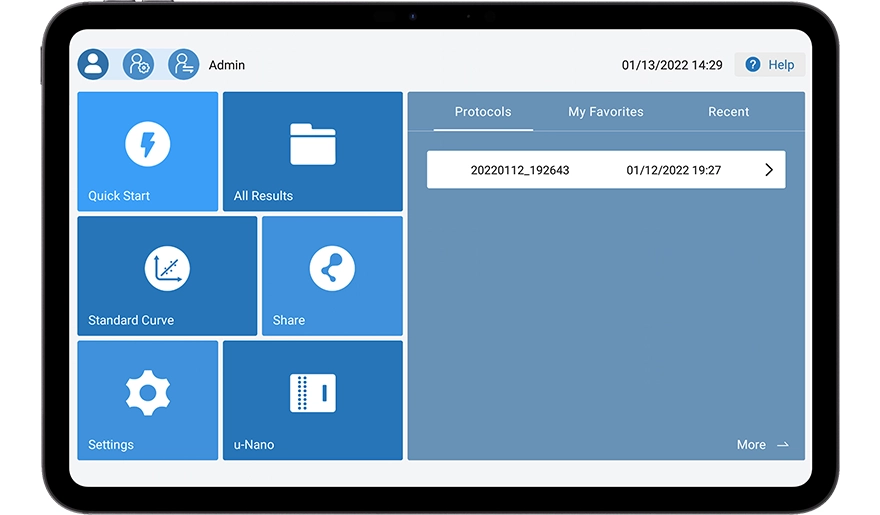This screenshot has height=515, width=880.
Task: Launch the u-Nano plate icon
Action: 312,393
